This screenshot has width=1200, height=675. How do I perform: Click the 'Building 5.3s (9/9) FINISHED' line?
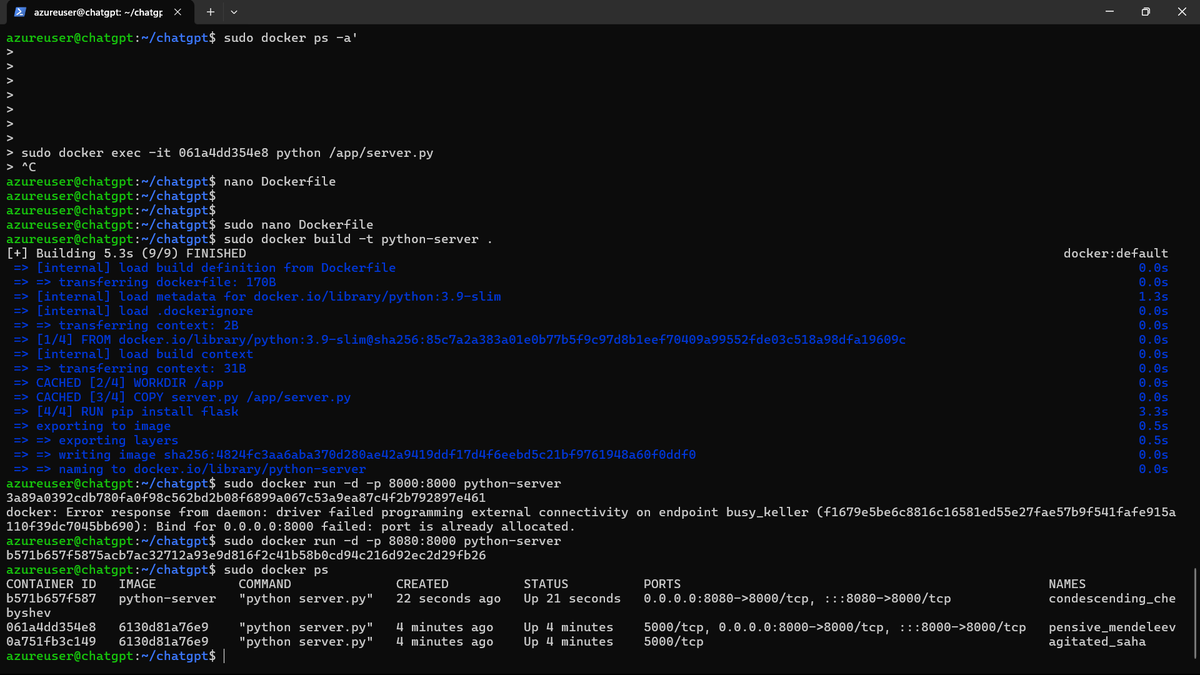126,254
